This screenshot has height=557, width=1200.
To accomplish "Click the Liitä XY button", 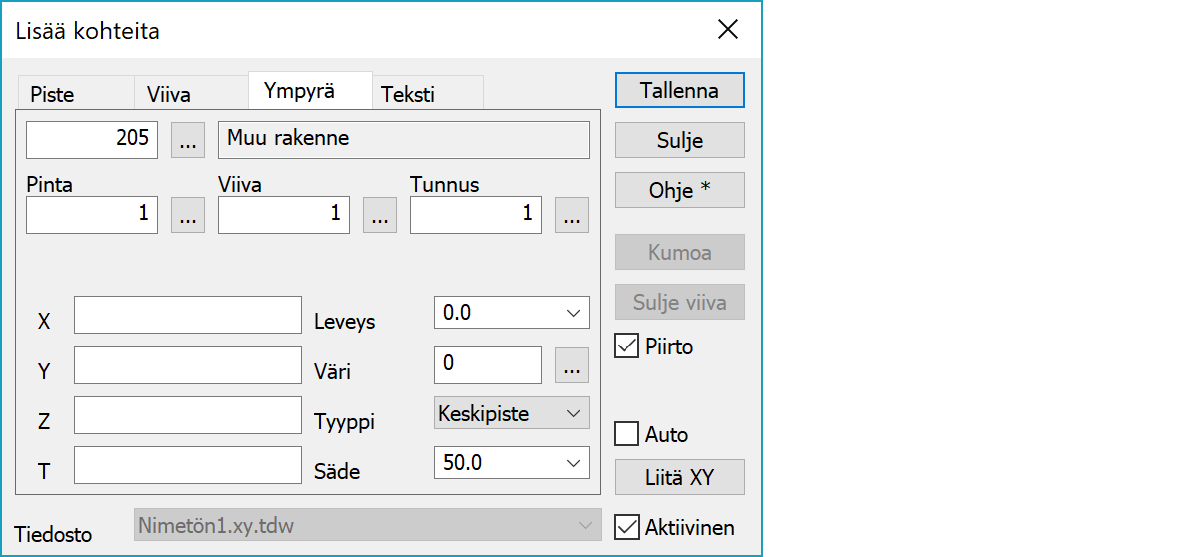I will (679, 477).
